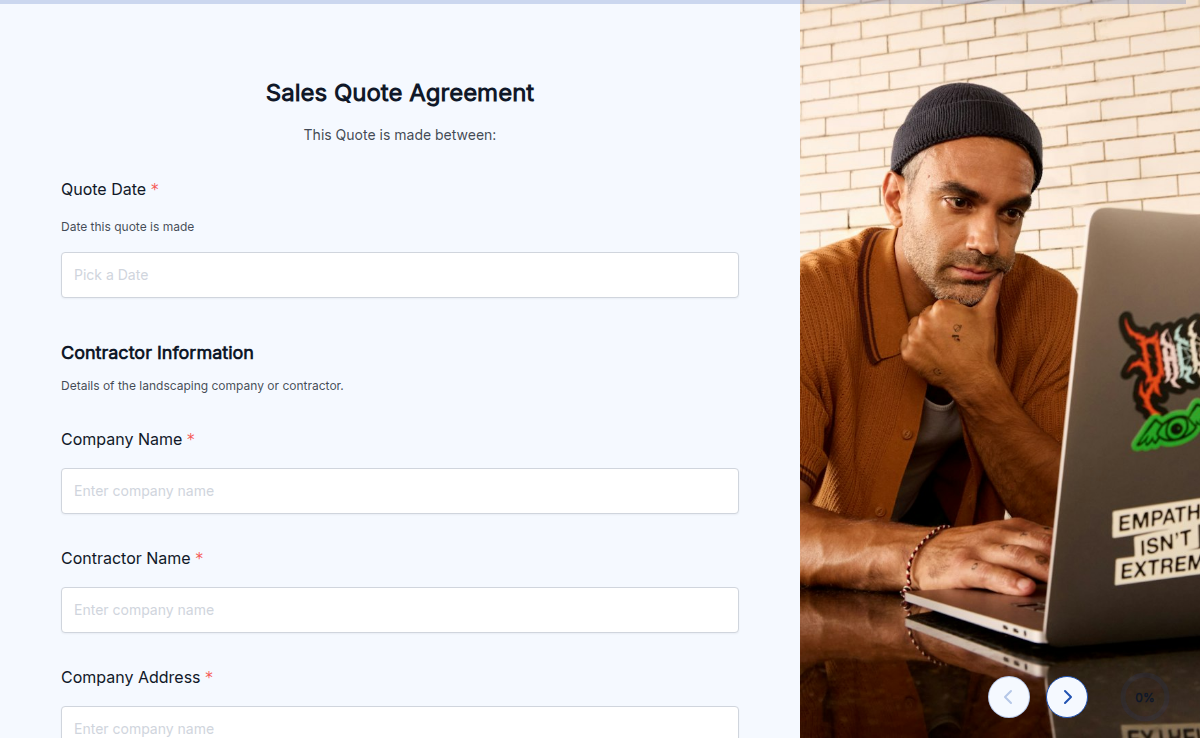
Task: Check form completion on the progress indicator
Action: coord(1146,697)
